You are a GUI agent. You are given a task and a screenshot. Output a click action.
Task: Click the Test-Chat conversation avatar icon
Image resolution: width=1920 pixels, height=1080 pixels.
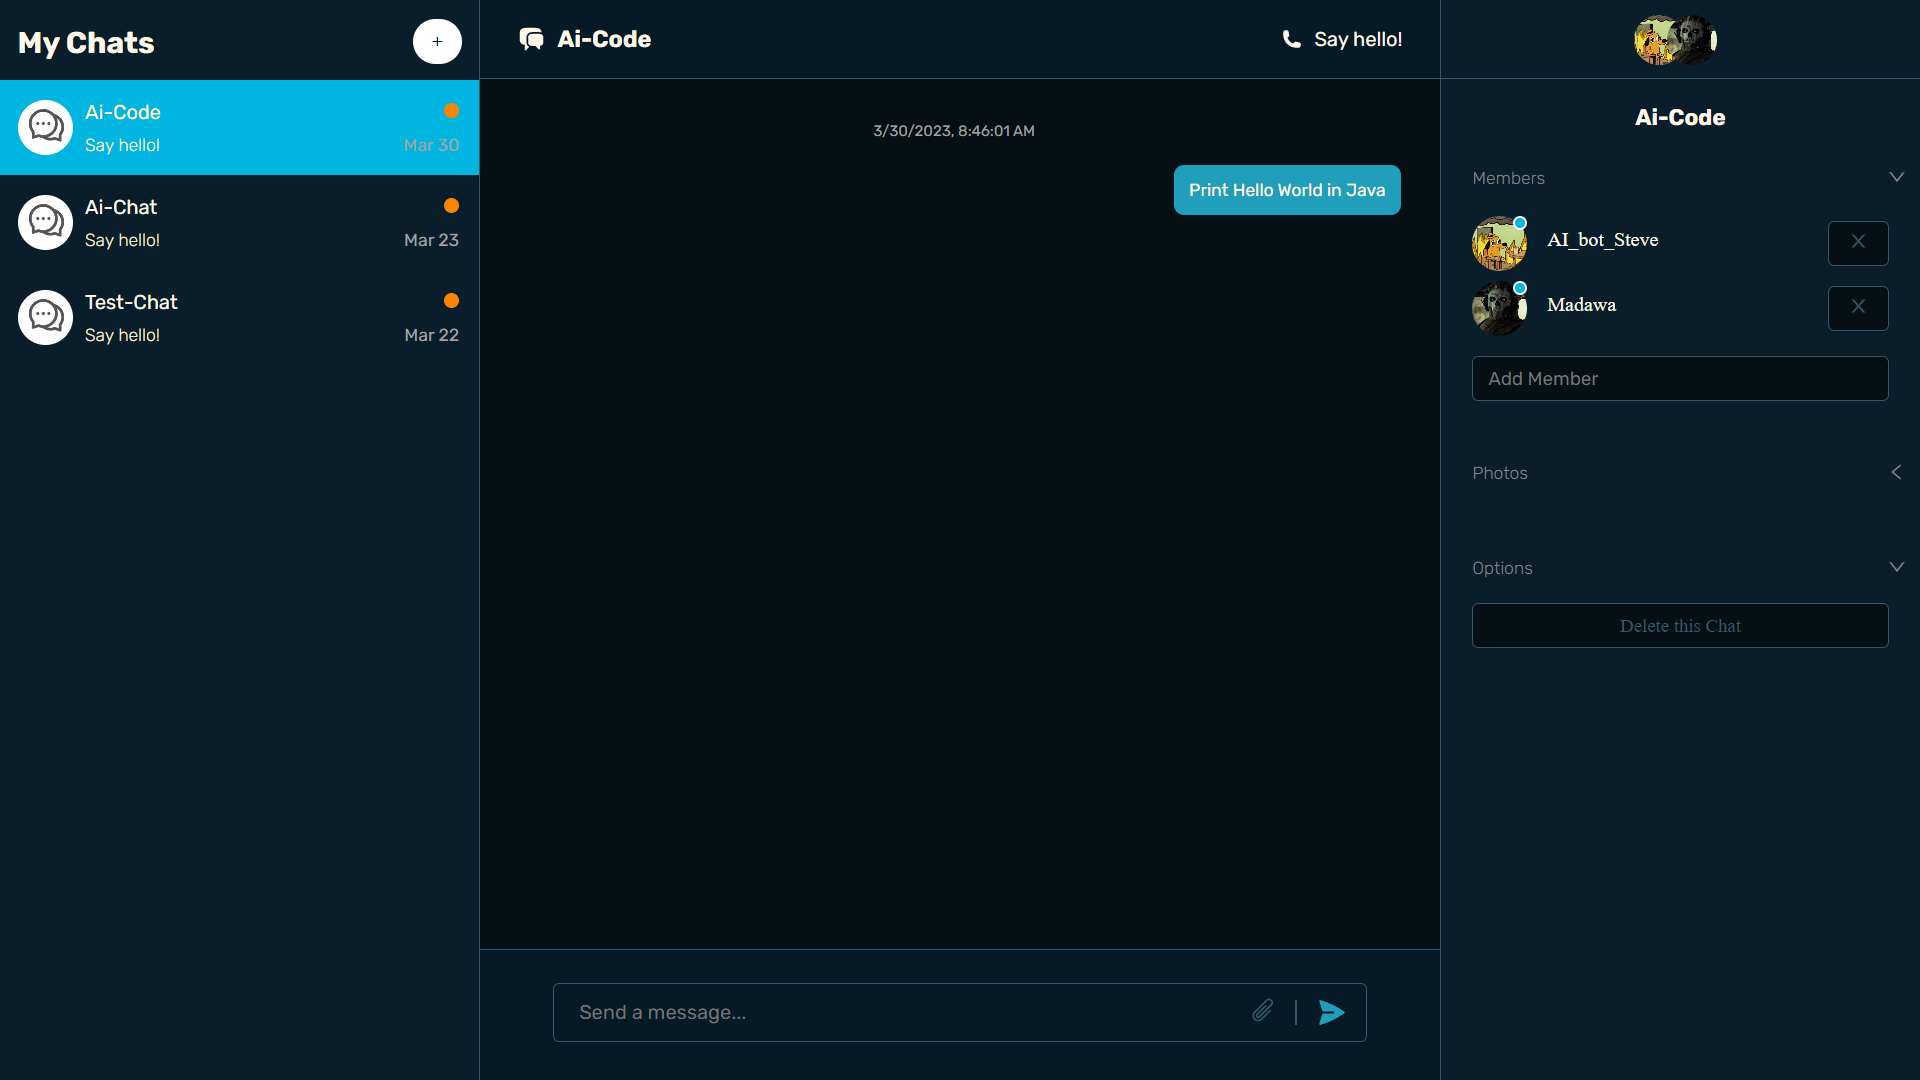point(46,317)
